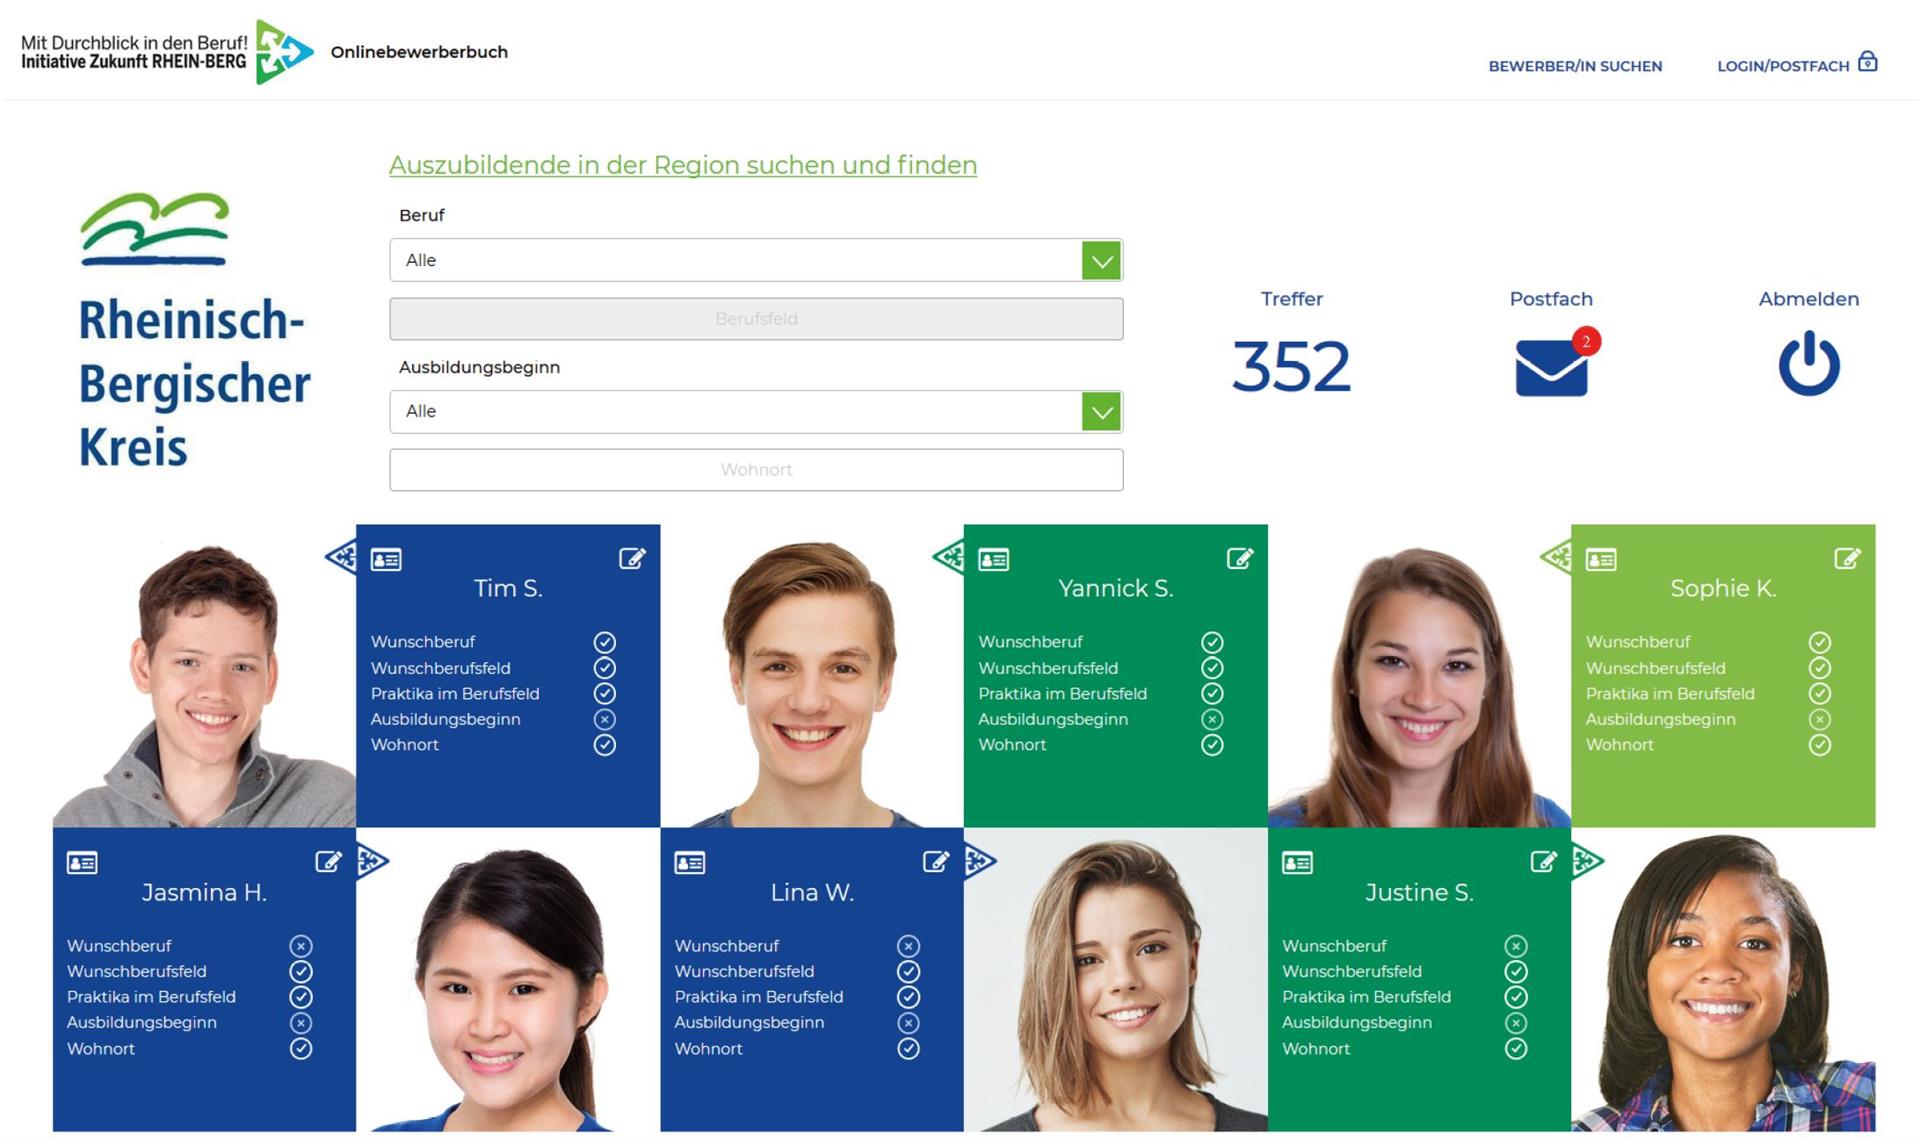The image size is (1920, 1141).
Task: Open the Bewerber/in suchen menu item
Action: (x=1575, y=66)
